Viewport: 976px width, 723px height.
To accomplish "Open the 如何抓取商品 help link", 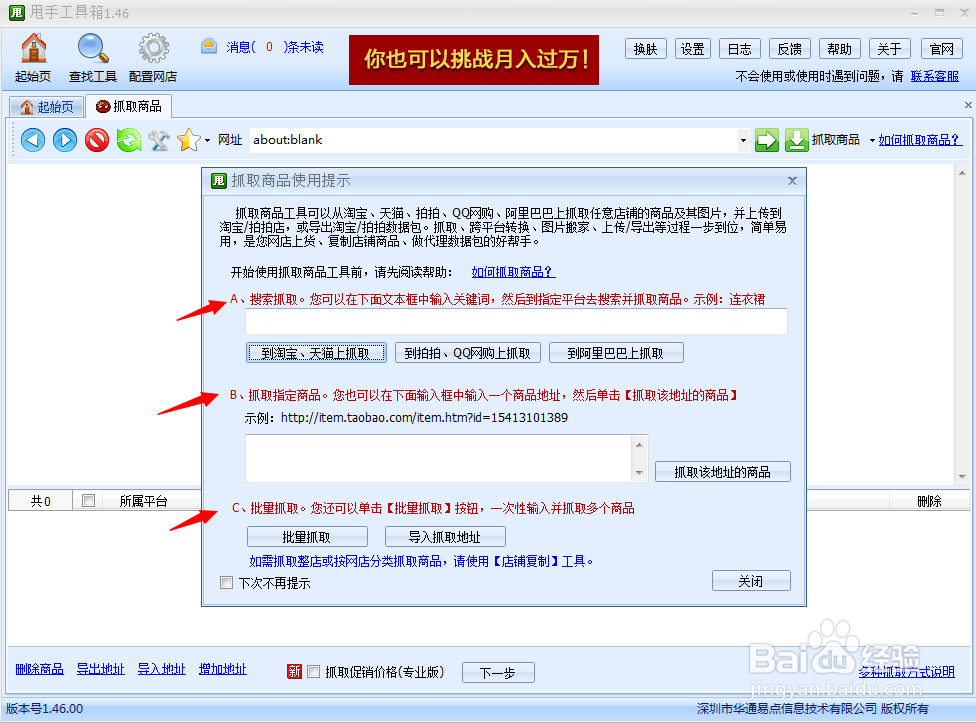I will tap(918, 140).
